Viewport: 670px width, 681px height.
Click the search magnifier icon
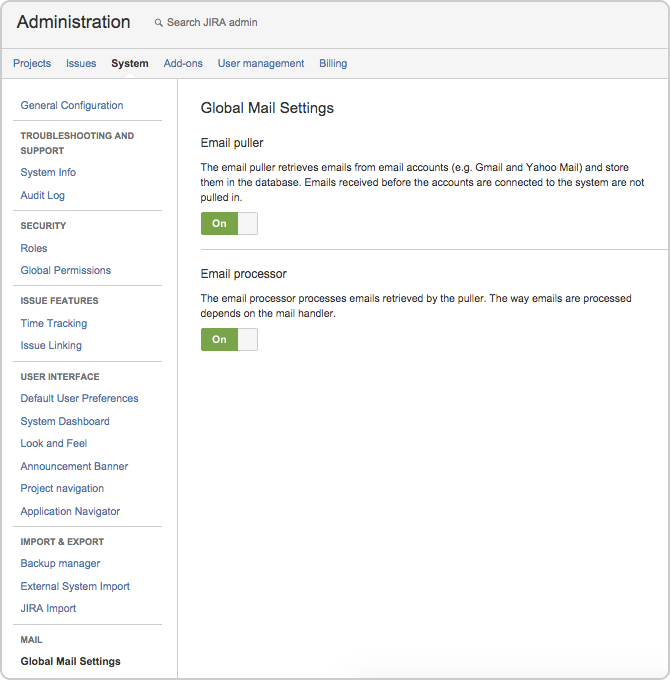[158, 23]
